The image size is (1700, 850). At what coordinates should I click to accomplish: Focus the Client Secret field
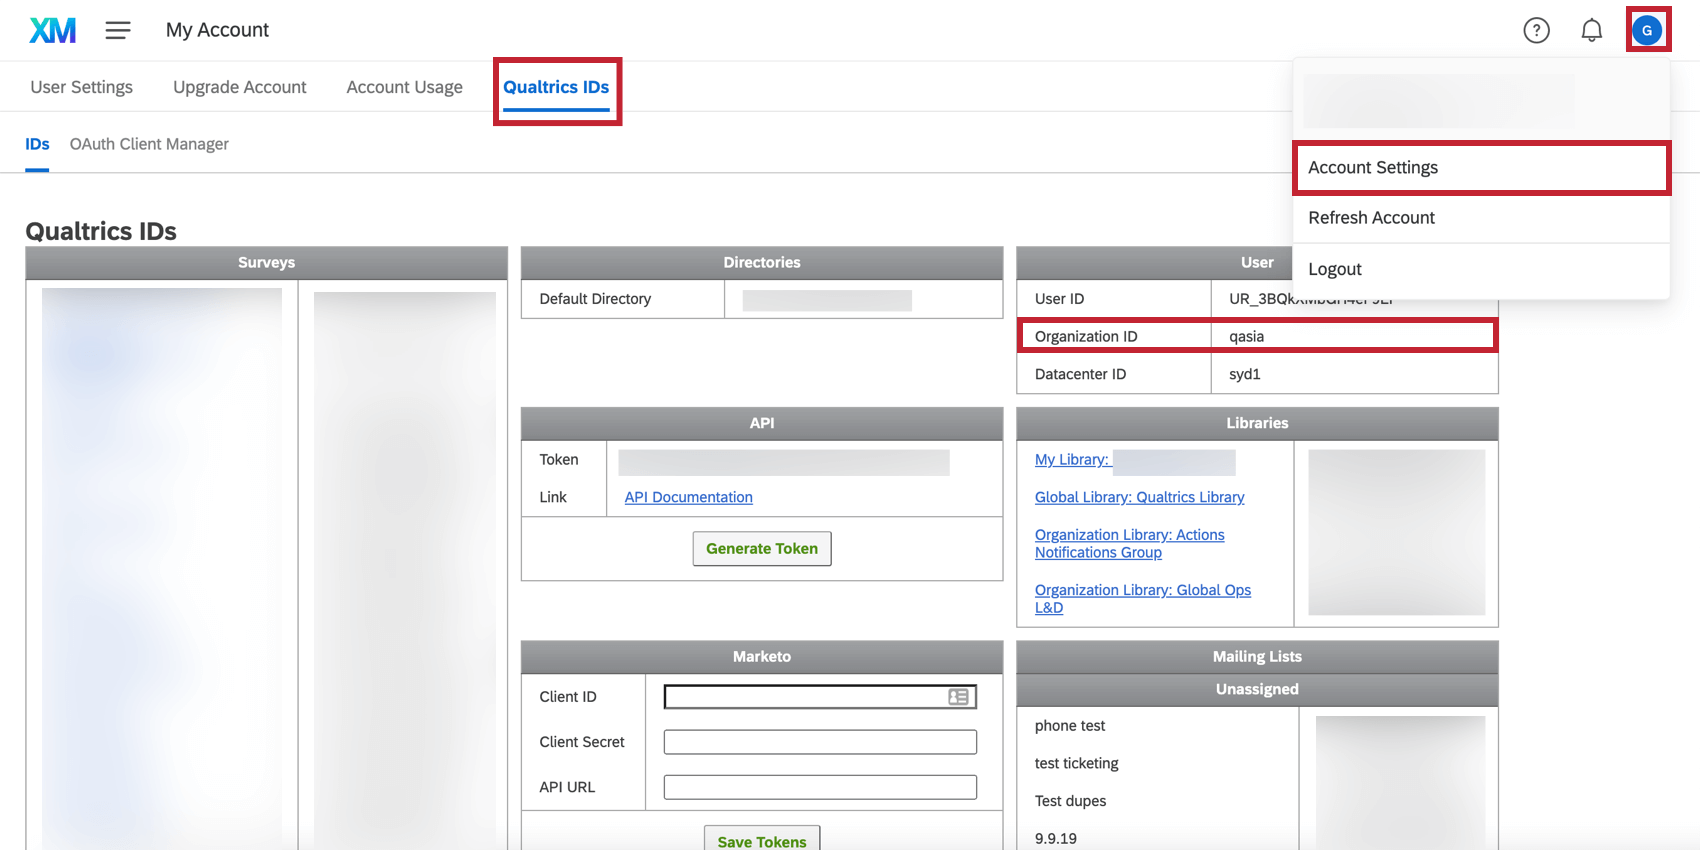(x=820, y=742)
